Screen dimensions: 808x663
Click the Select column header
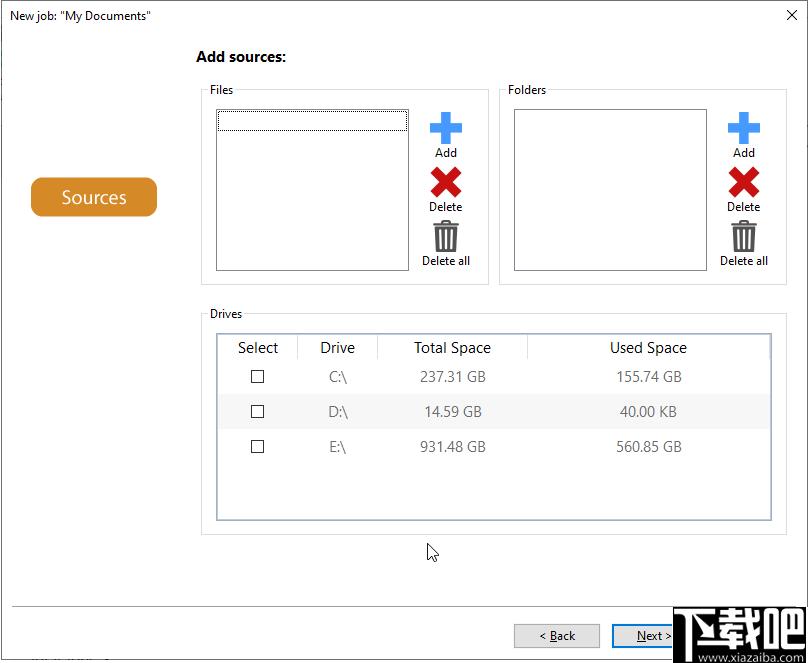click(258, 348)
